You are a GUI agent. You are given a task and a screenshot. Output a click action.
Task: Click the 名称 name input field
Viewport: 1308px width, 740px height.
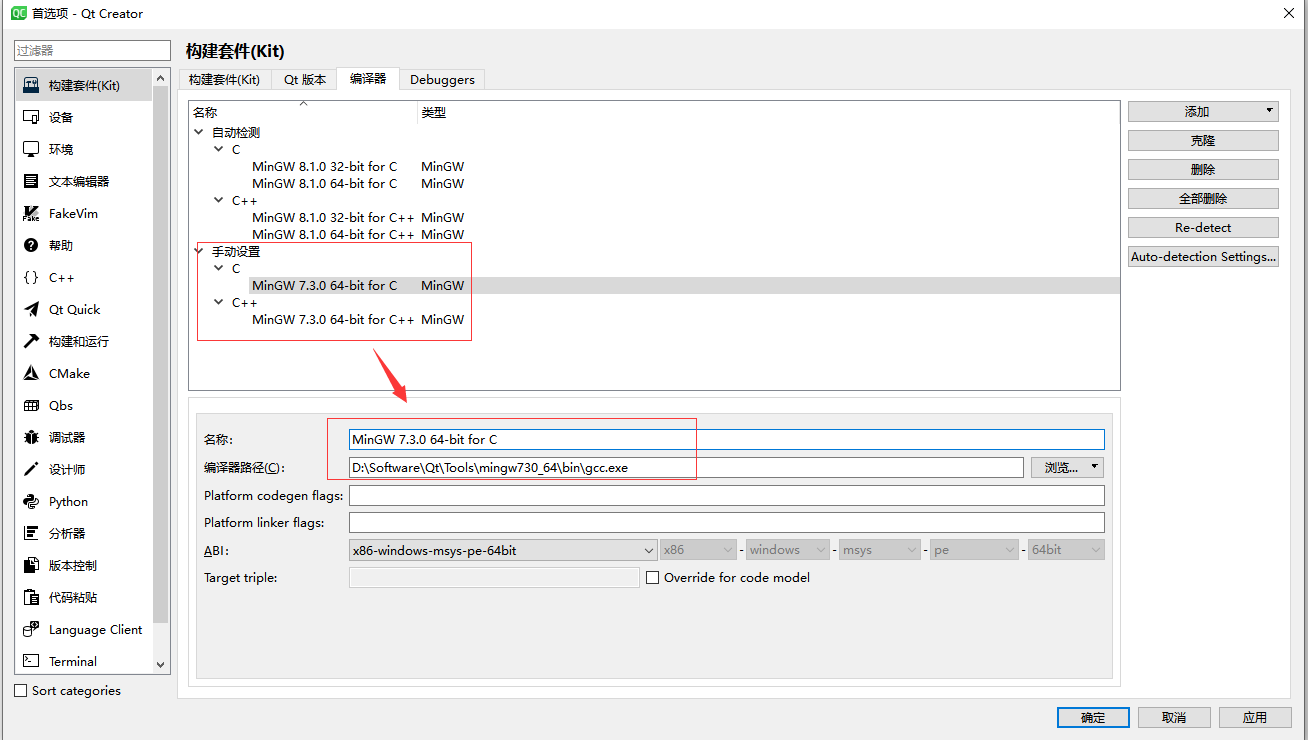(727, 439)
